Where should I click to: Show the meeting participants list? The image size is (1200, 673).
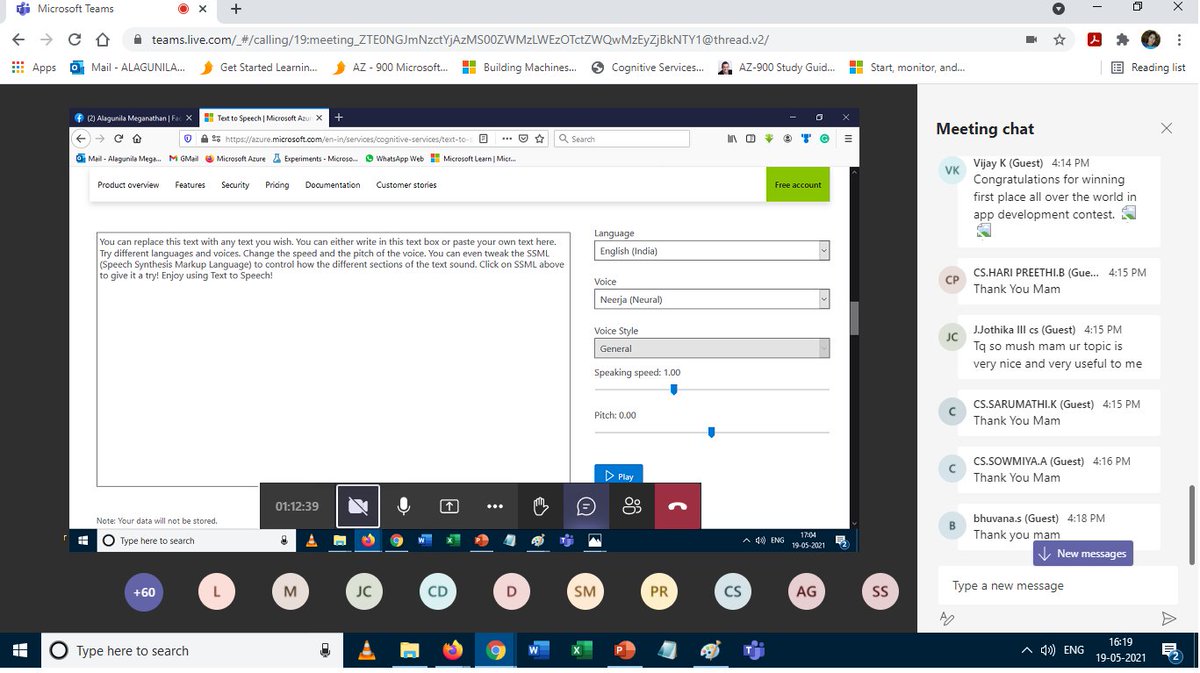click(x=632, y=506)
